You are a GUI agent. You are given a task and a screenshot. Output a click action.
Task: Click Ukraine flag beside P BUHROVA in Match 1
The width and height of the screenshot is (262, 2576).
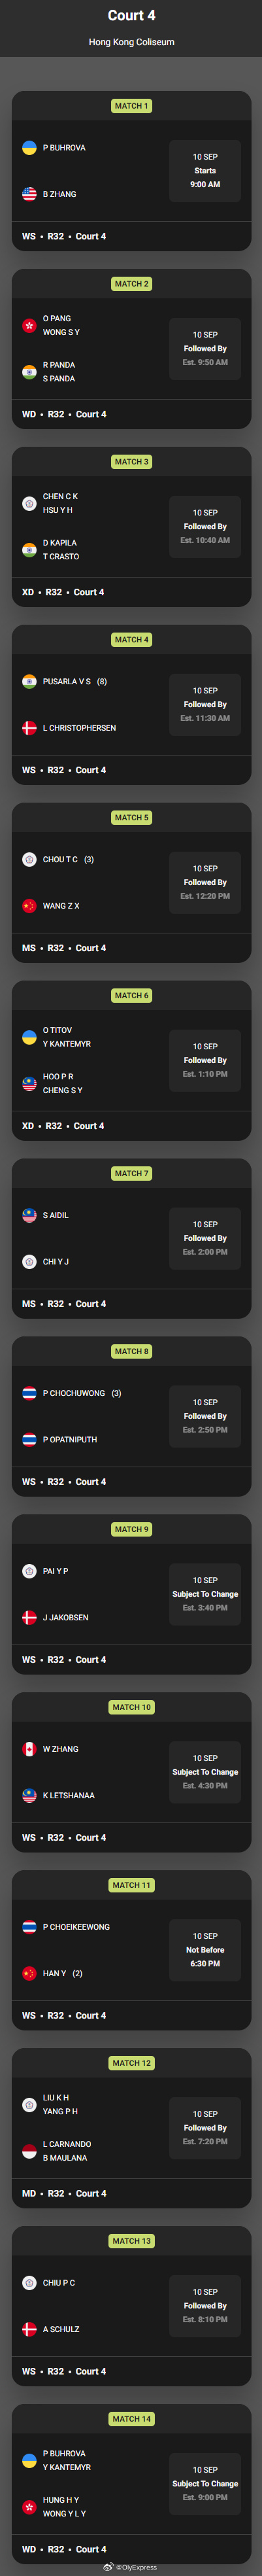tap(29, 148)
